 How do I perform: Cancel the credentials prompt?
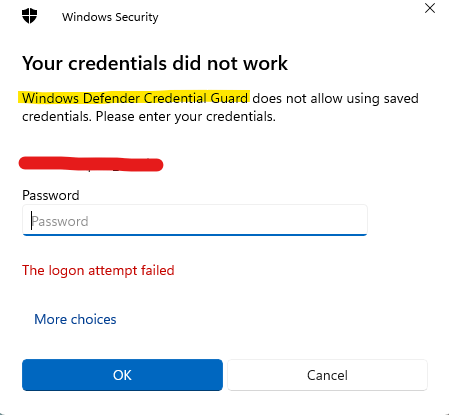tap(327, 375)
